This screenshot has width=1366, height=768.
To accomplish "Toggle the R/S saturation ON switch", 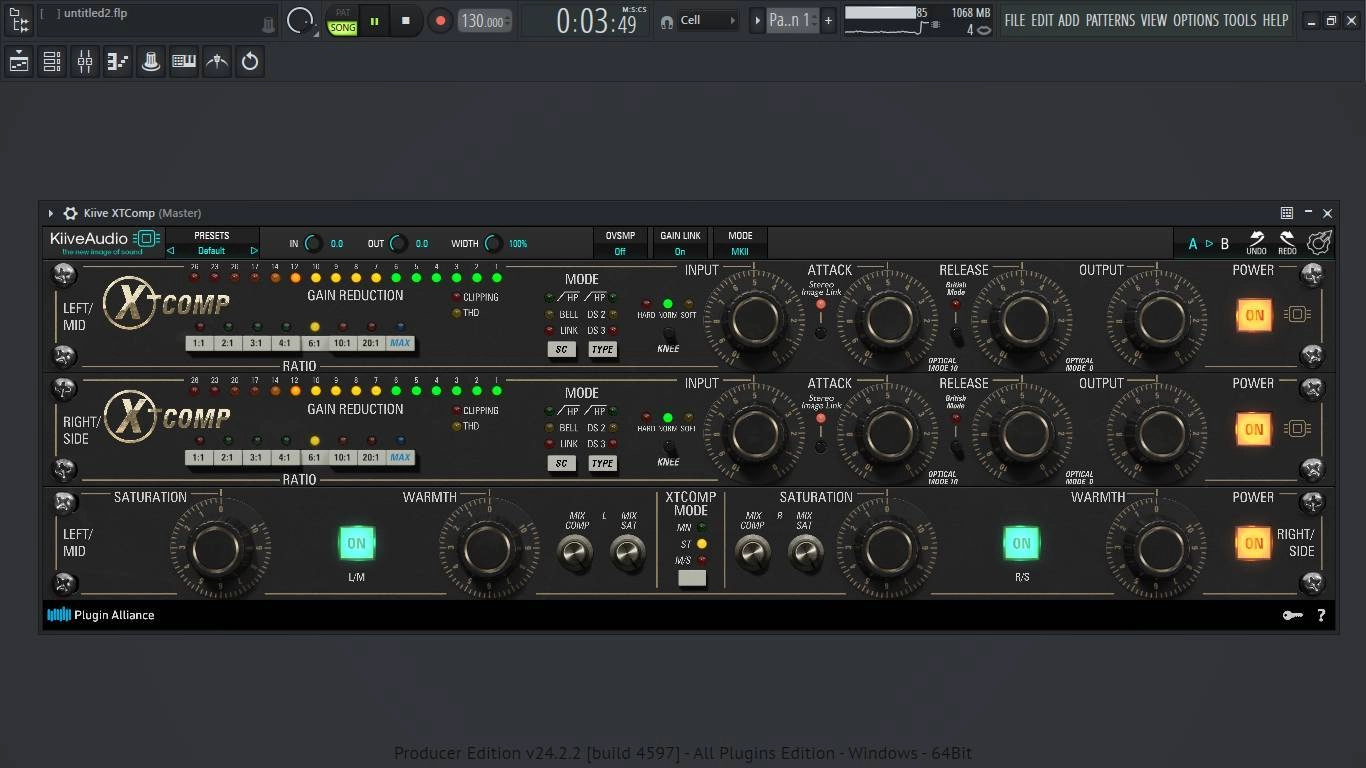I will 1021,544.
